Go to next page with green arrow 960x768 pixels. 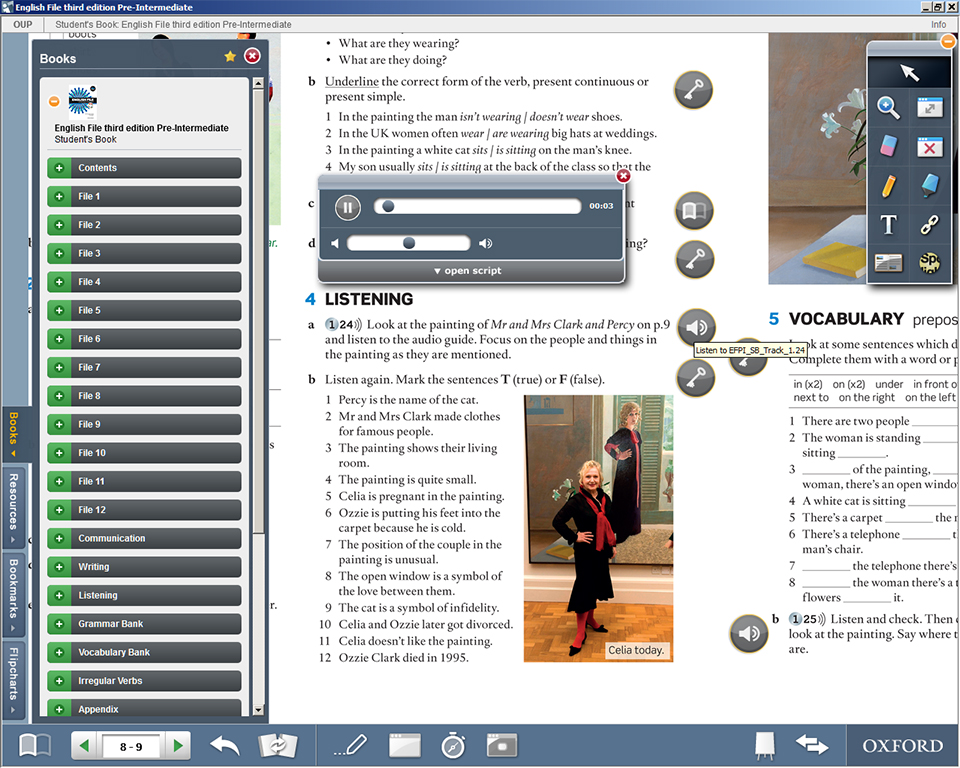point(177,745)
